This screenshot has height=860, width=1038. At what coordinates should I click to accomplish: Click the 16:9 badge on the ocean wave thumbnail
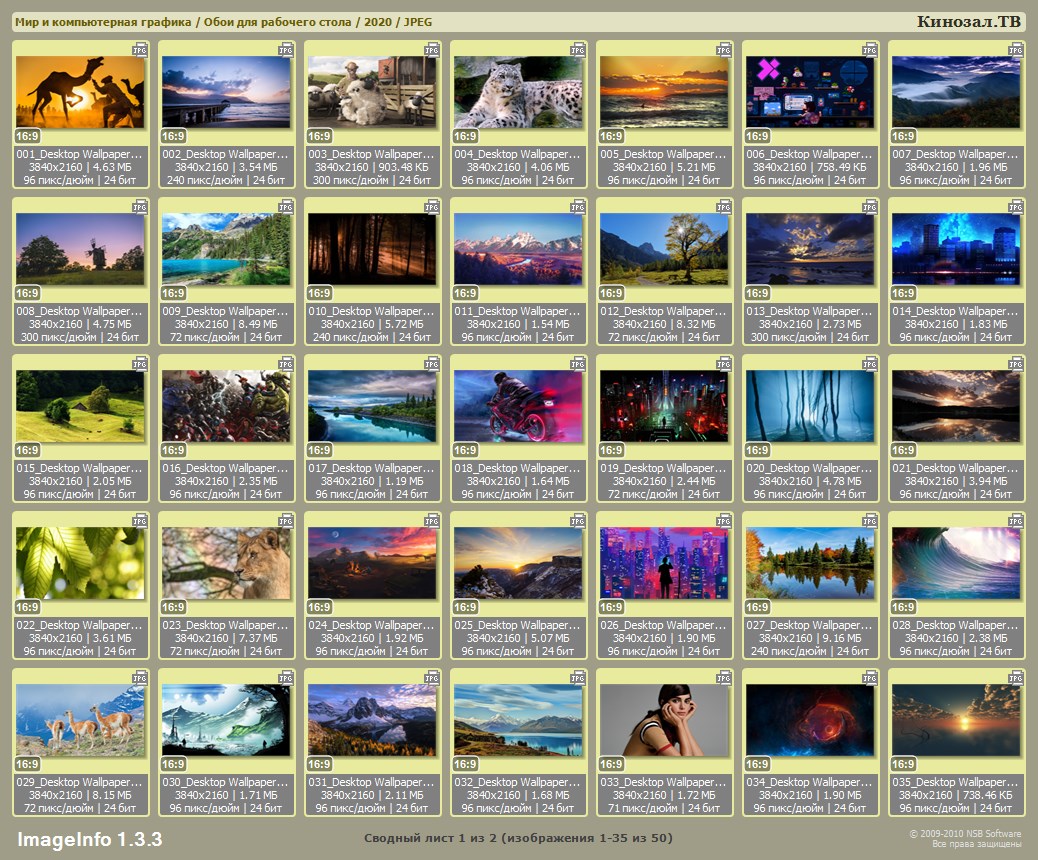[903, 607]
